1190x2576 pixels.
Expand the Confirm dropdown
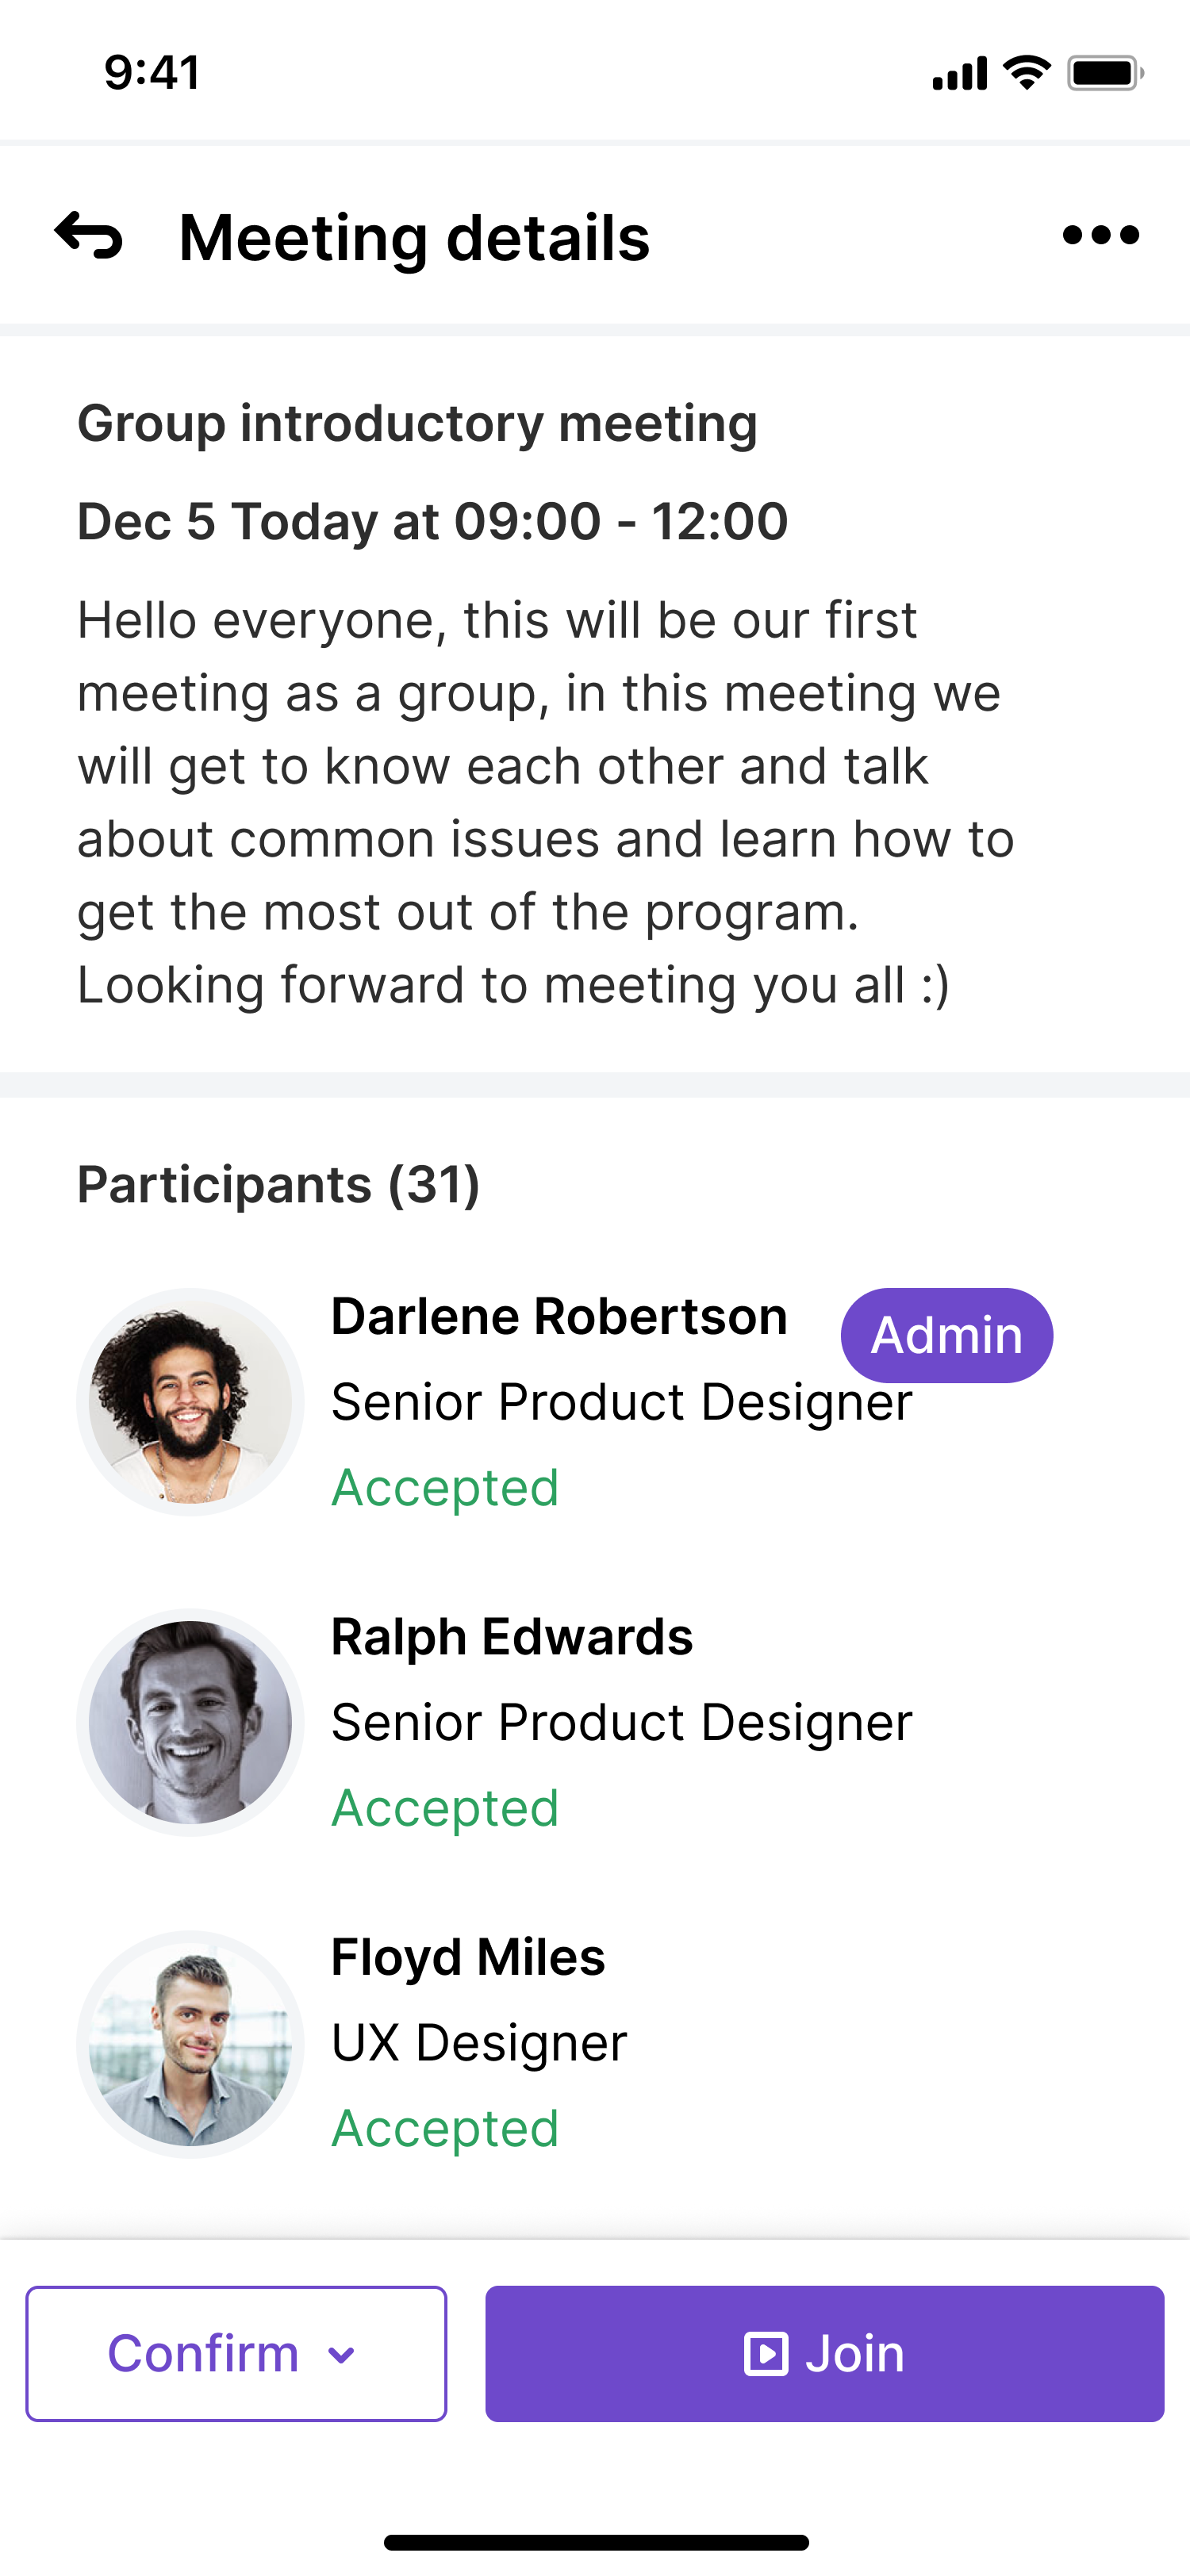pyautogui.click(x=236, y=2353)
